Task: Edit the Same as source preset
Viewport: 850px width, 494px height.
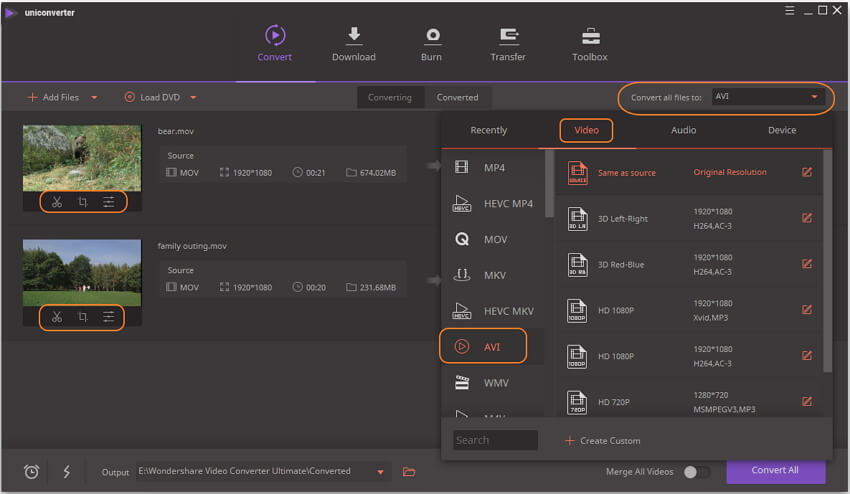Action: point(807,172)
